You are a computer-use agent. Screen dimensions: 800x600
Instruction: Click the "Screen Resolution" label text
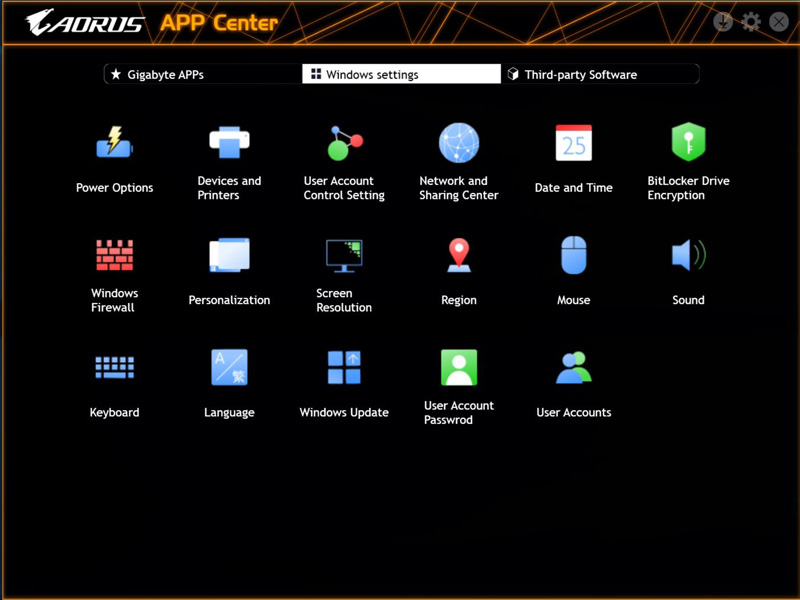click(x=344, y=300)
